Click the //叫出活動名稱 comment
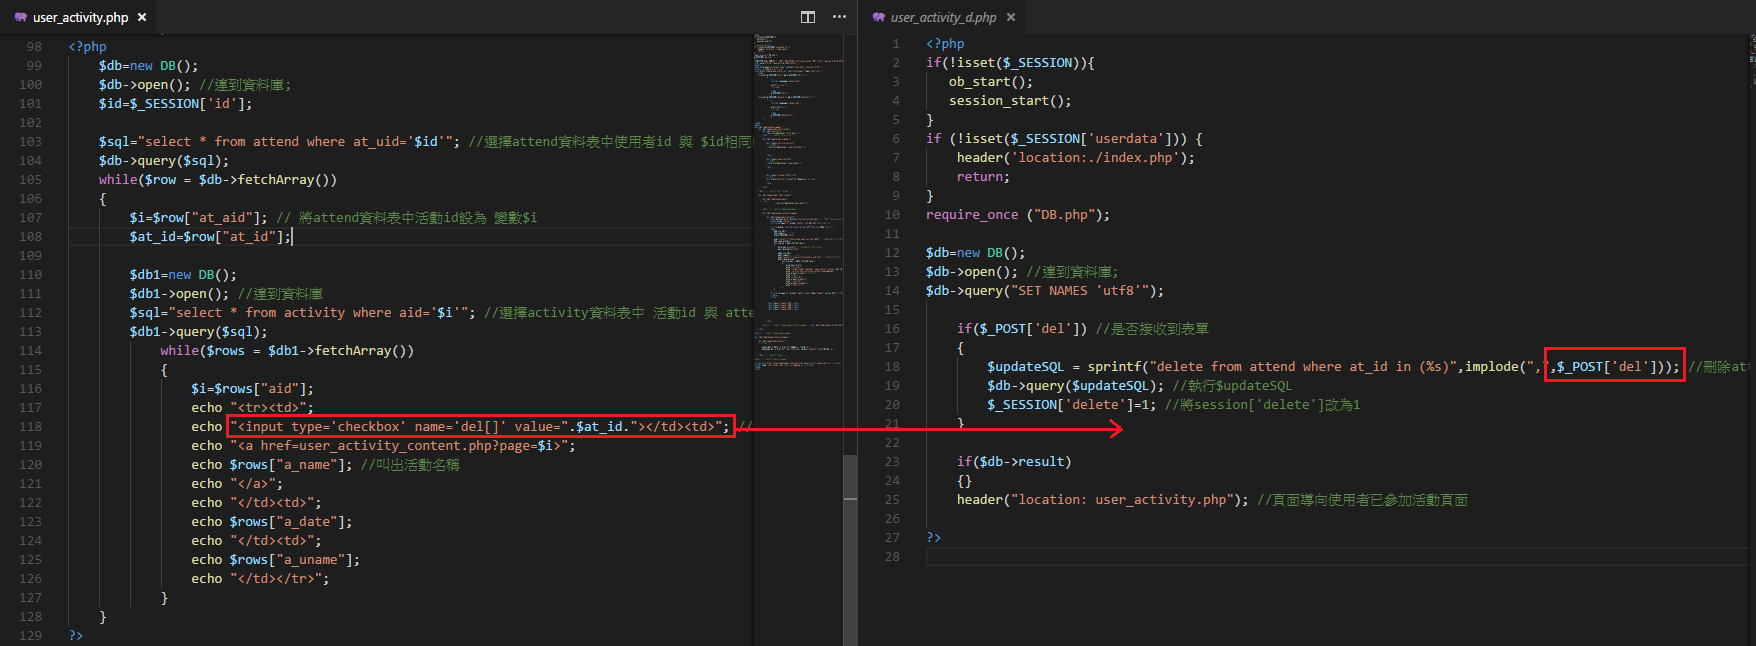 [410, 465]
